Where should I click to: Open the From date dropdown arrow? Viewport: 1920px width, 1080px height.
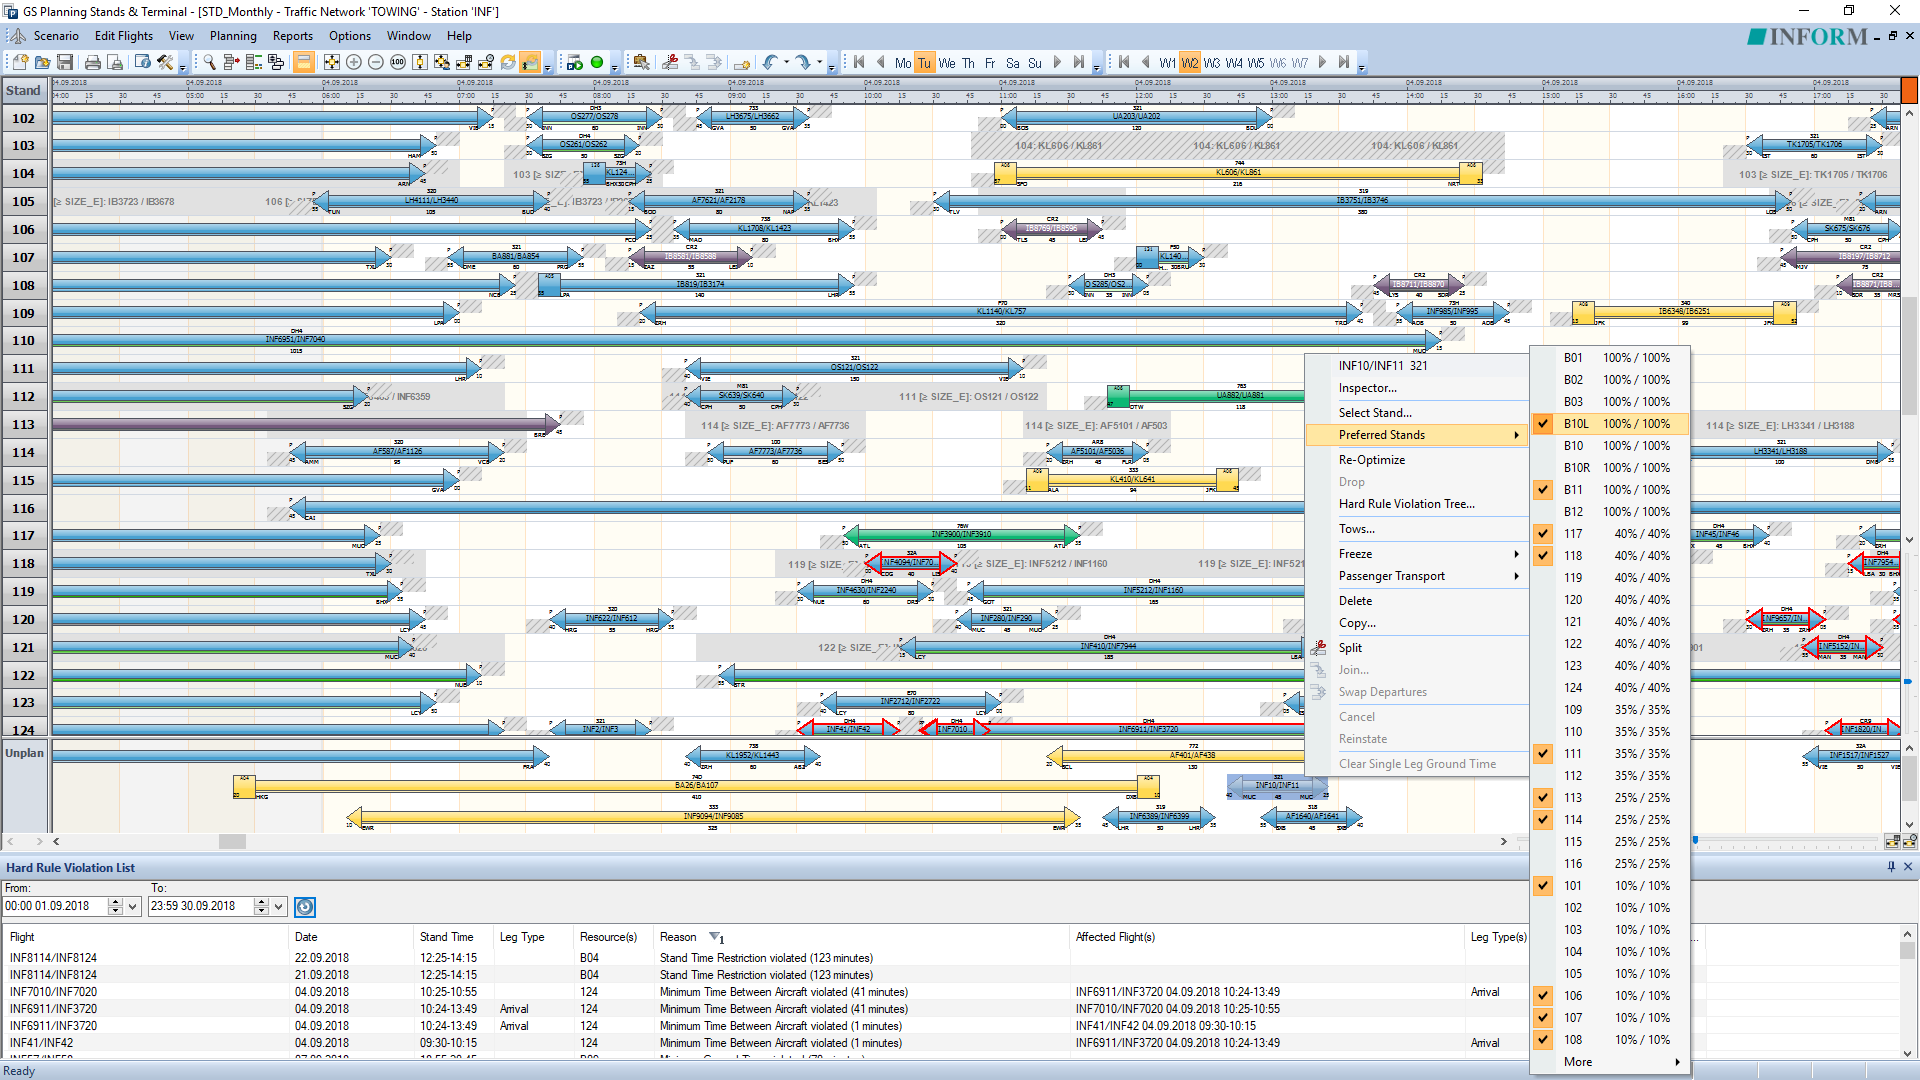coord(132,907)
